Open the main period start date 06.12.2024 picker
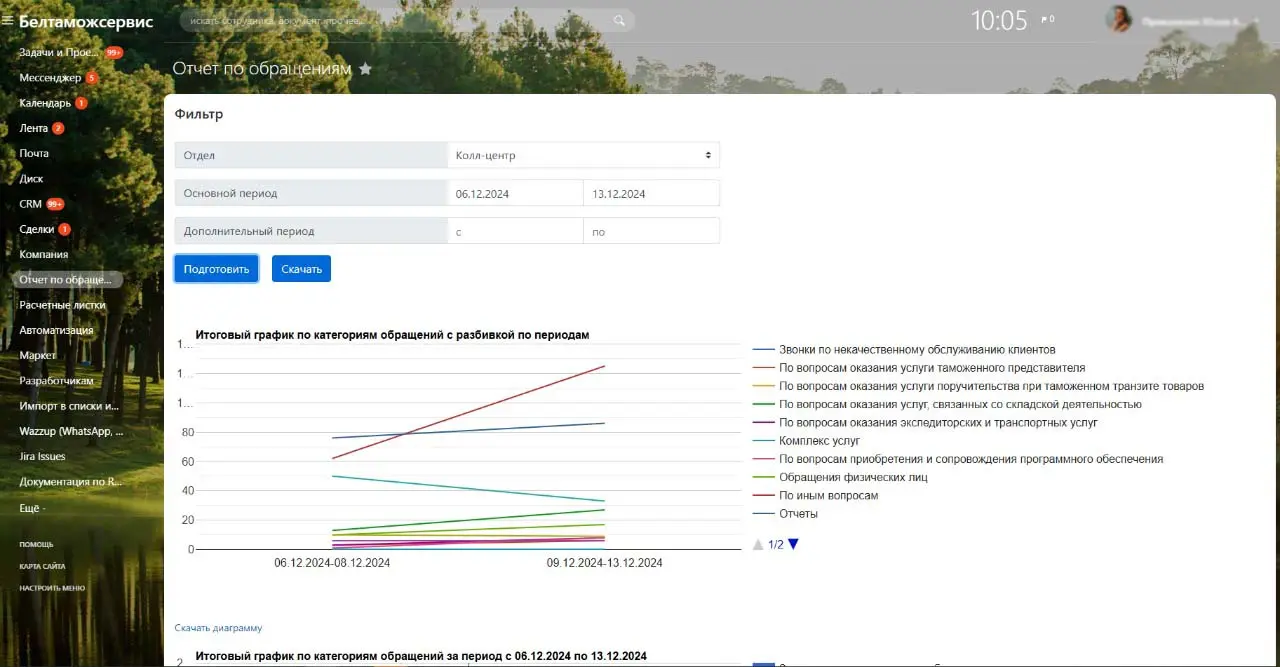This screenshot has width=1280, height=667. point(515,194)
